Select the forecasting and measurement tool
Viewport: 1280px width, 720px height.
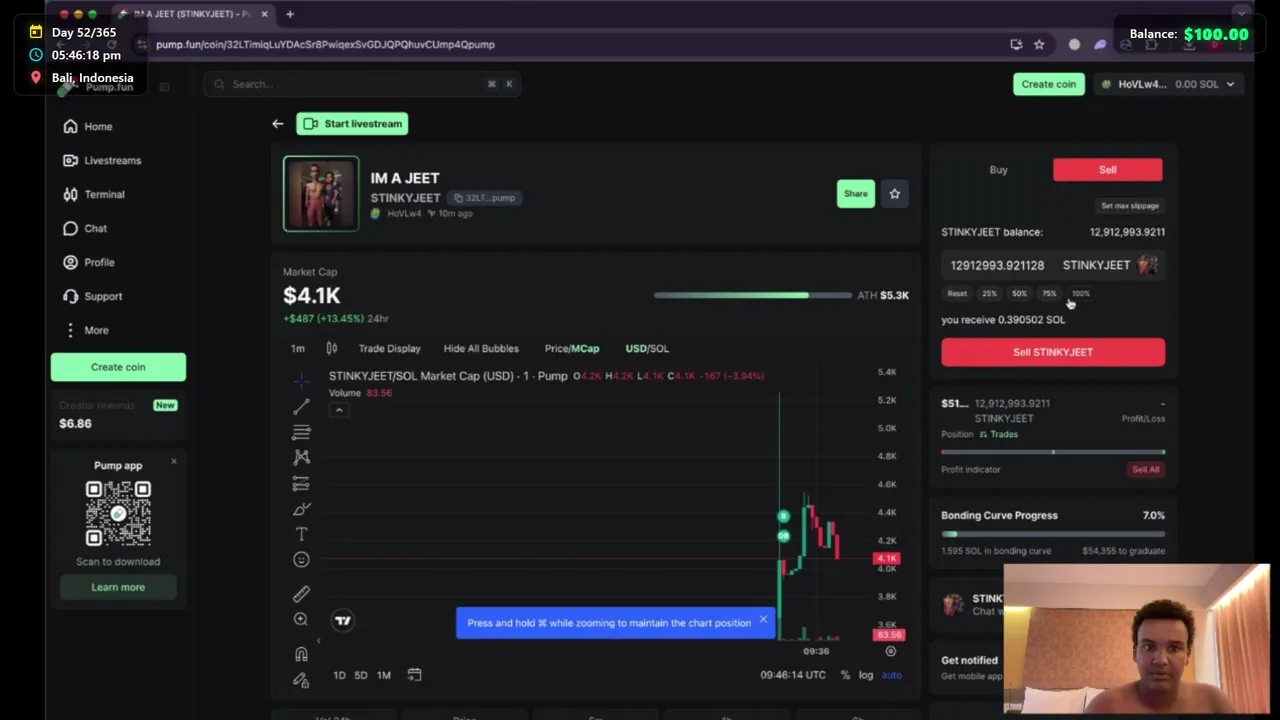tap(301, 483)
